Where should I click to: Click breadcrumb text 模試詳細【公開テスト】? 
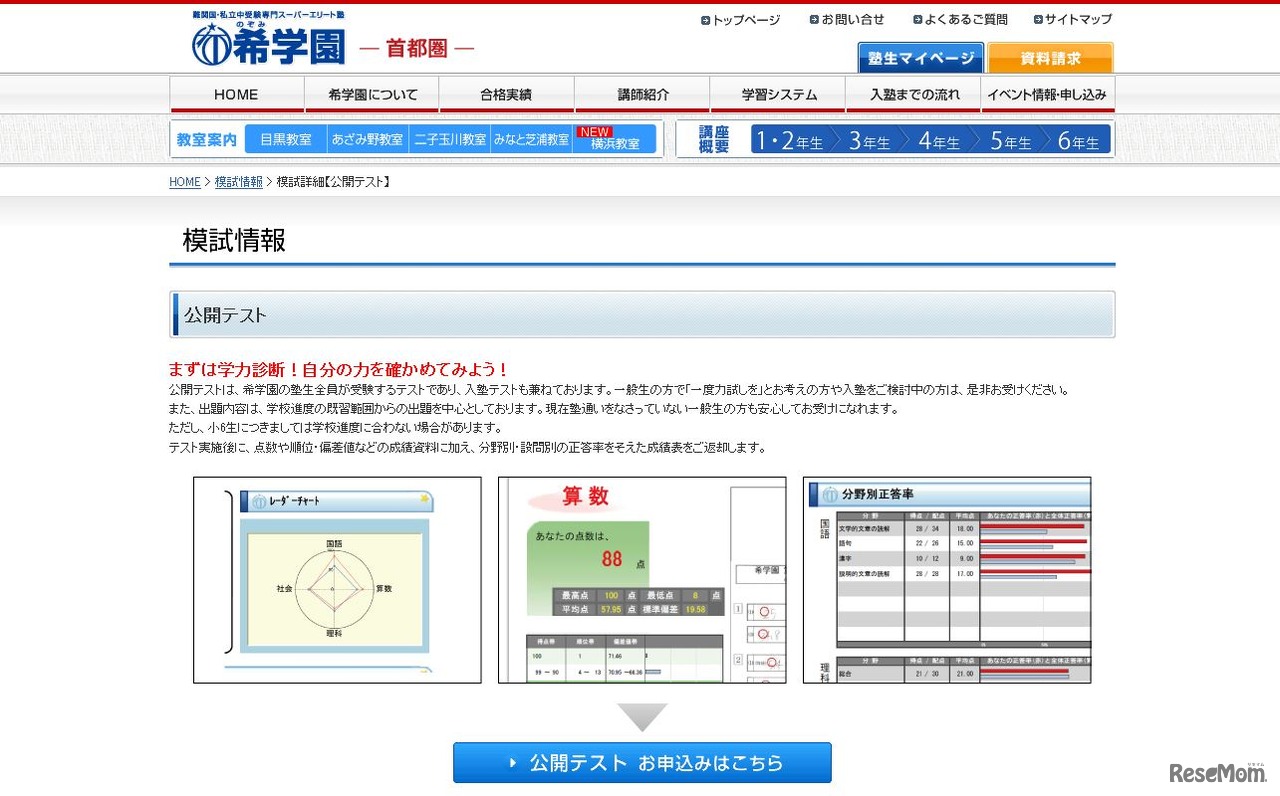(x=333, y=182)
